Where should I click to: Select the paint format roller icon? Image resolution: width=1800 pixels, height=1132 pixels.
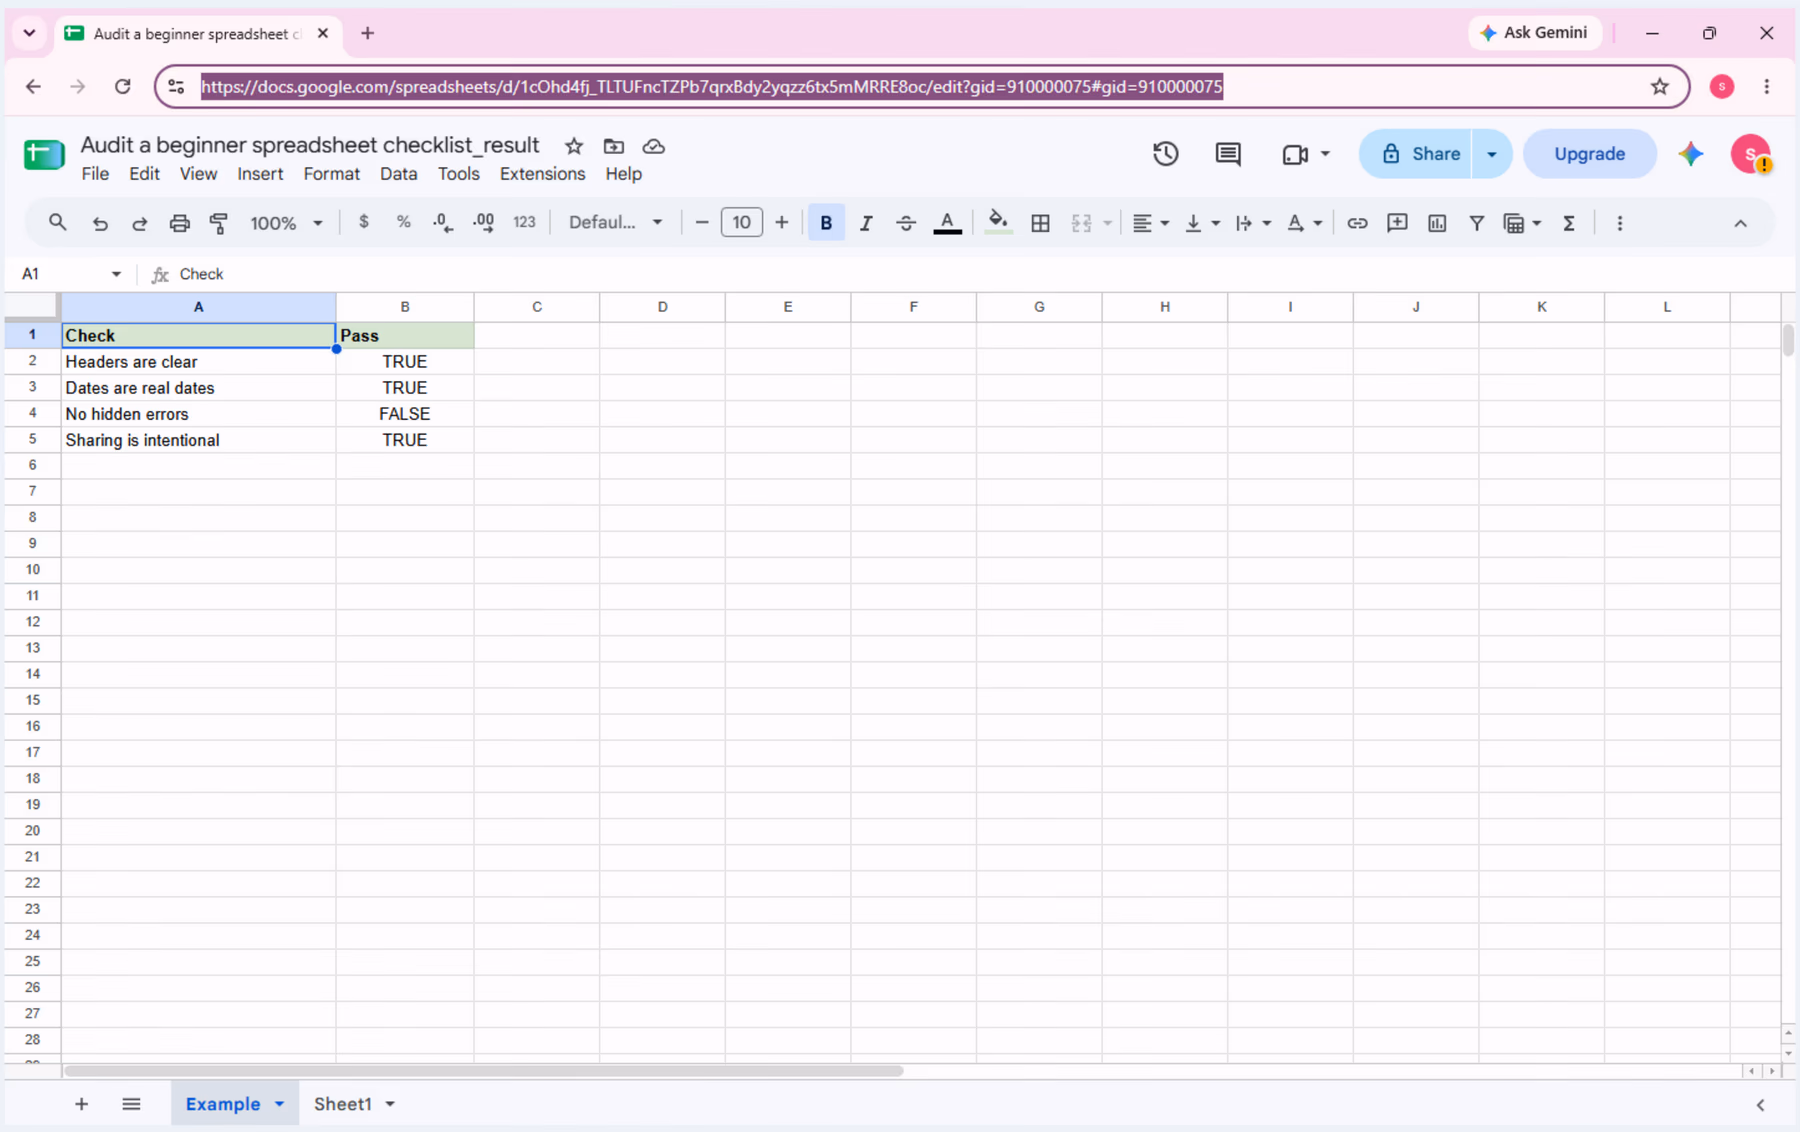click(x=219, y=223)
